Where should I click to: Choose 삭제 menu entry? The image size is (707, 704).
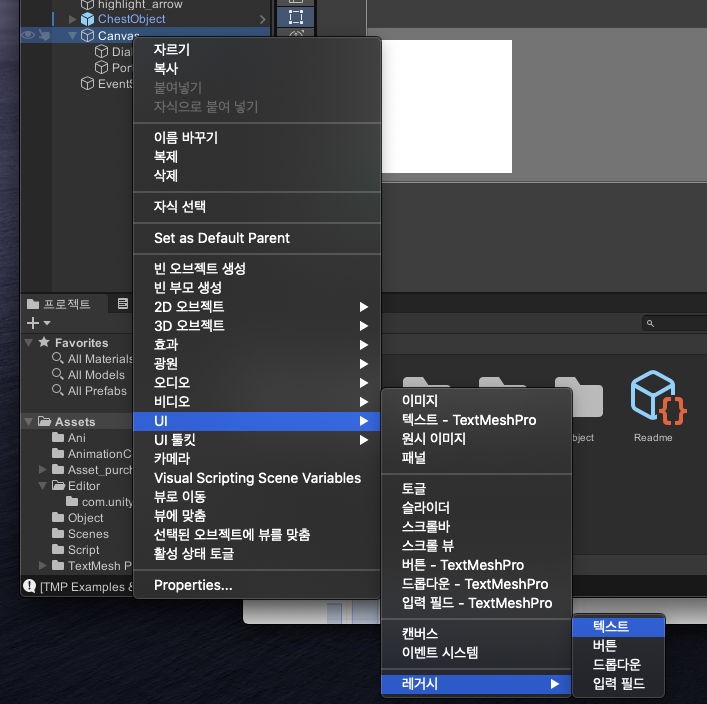[257, 175]
